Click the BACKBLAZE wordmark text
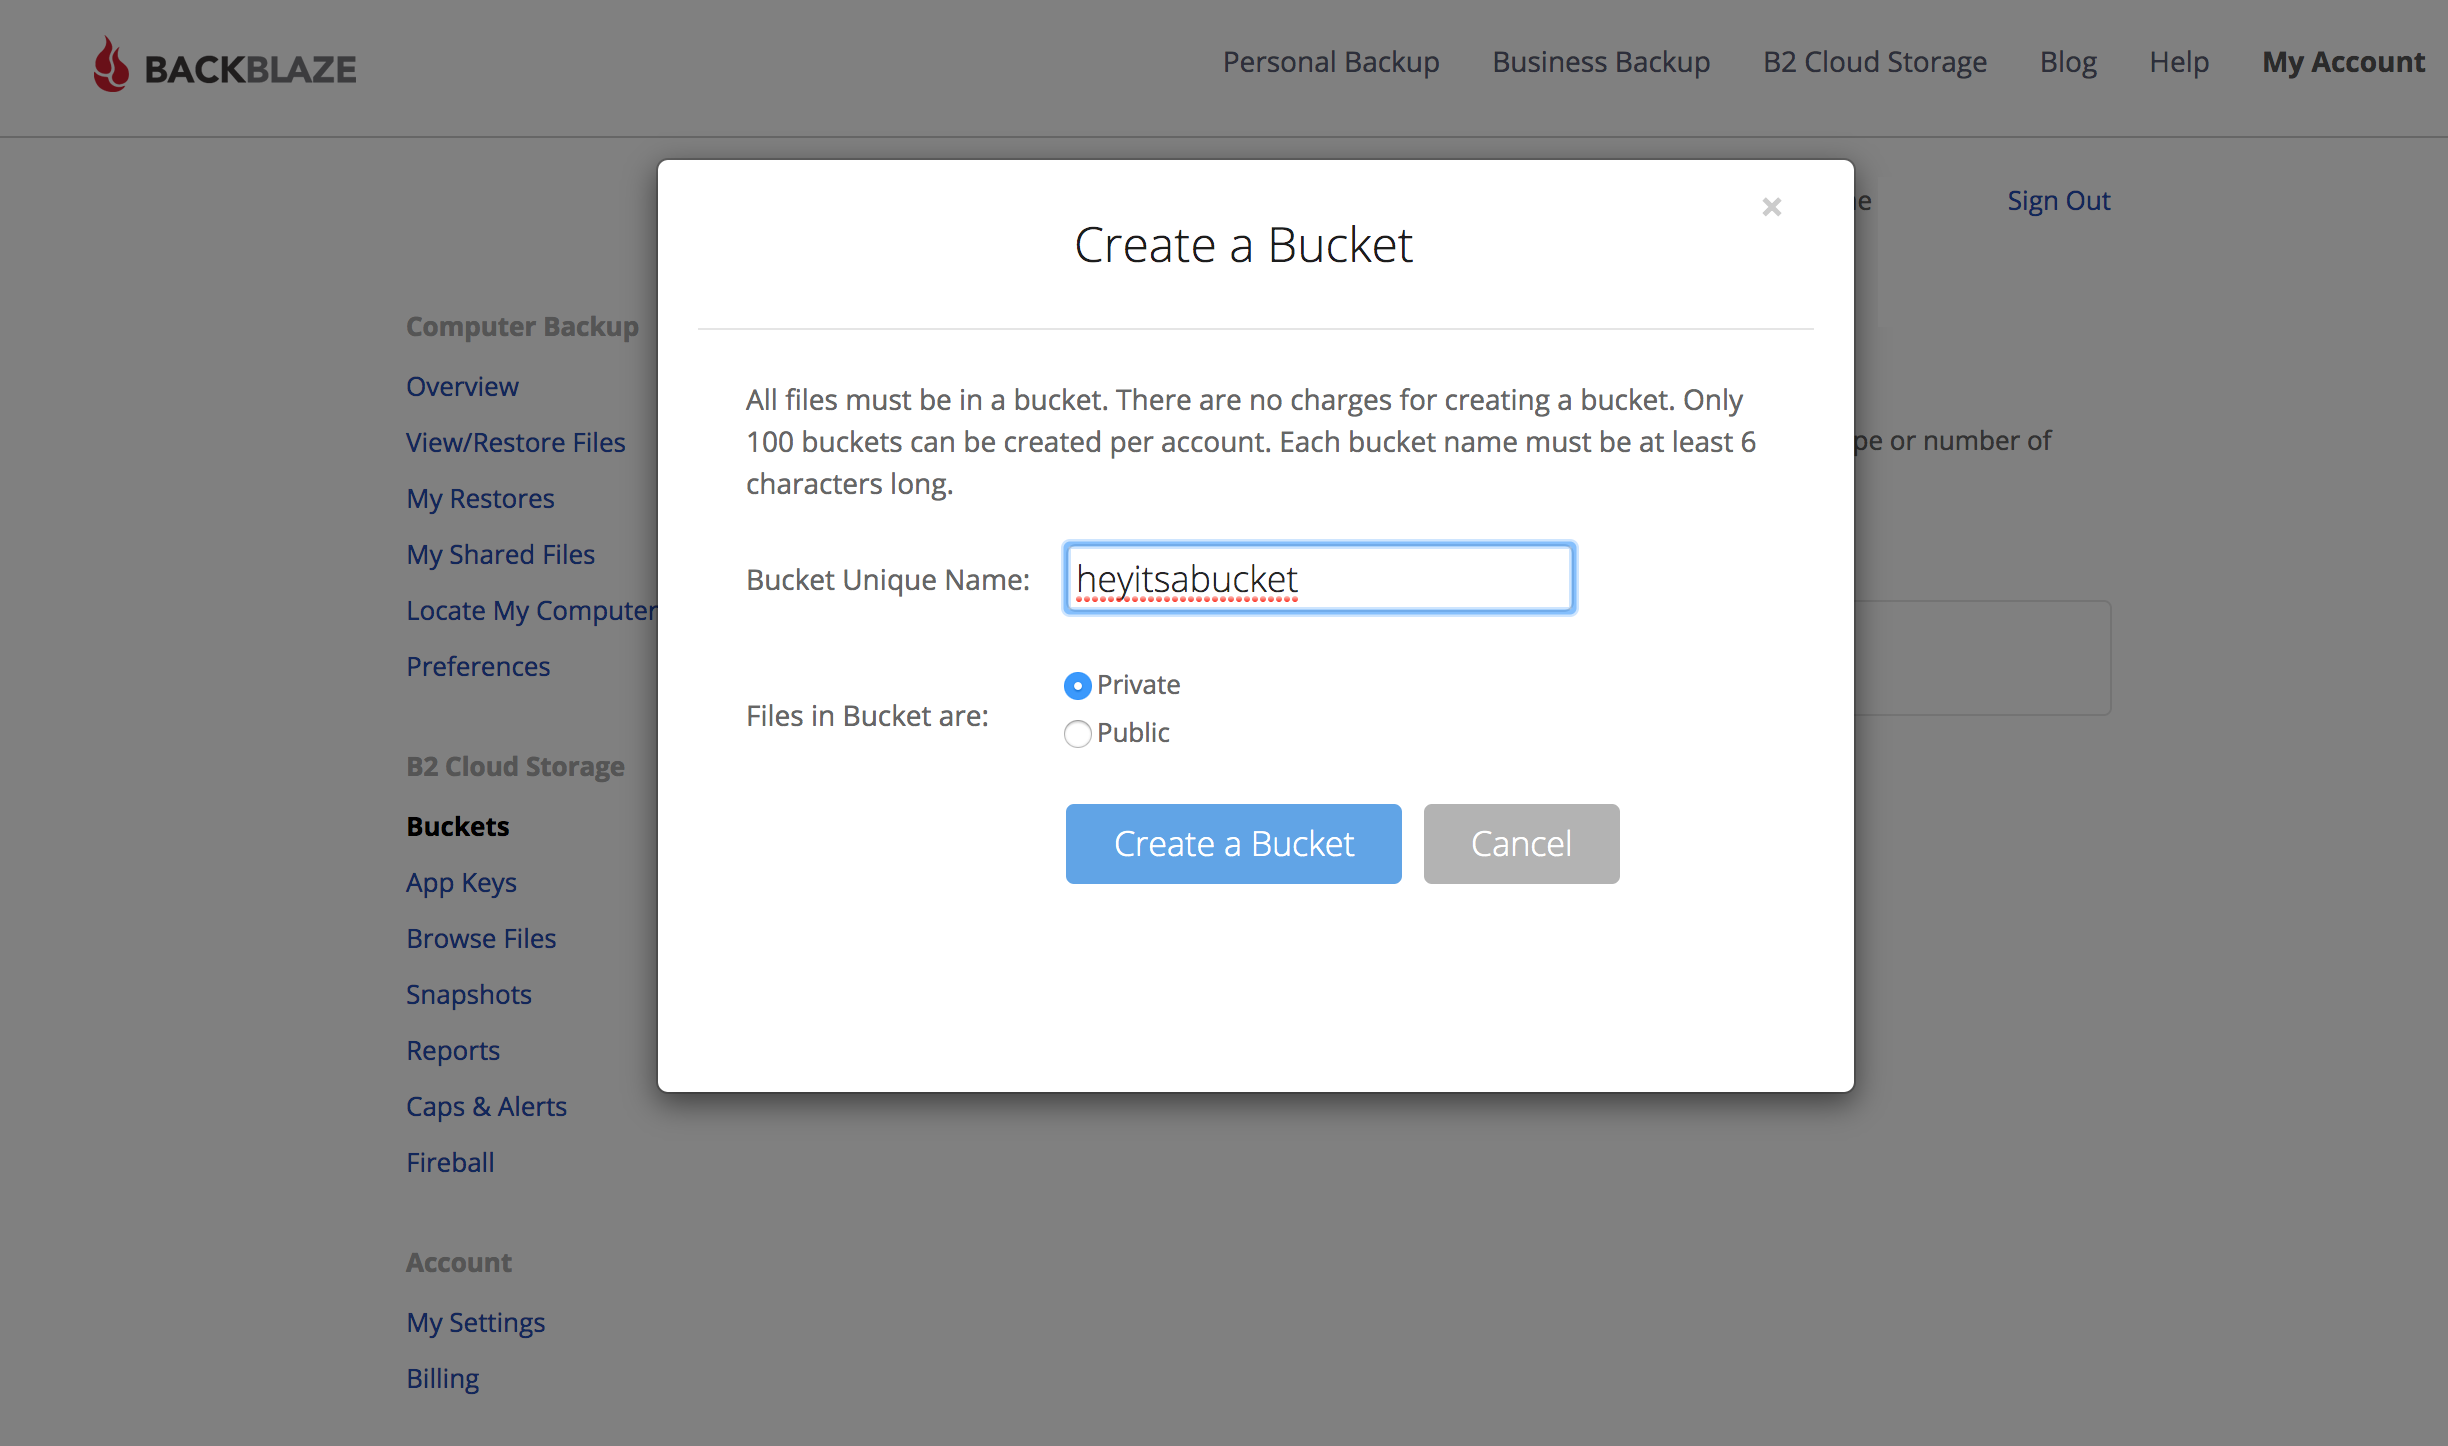2448x1446 pixels. click(x=250, y=69)
